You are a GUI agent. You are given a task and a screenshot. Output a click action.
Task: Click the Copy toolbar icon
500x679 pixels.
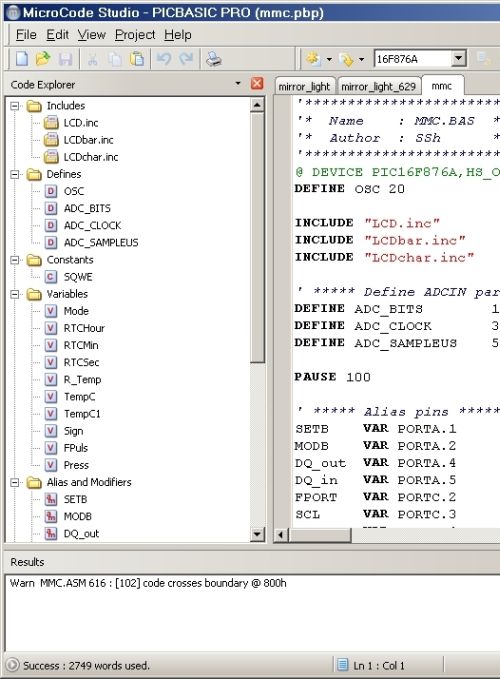[x=115, y=59]
